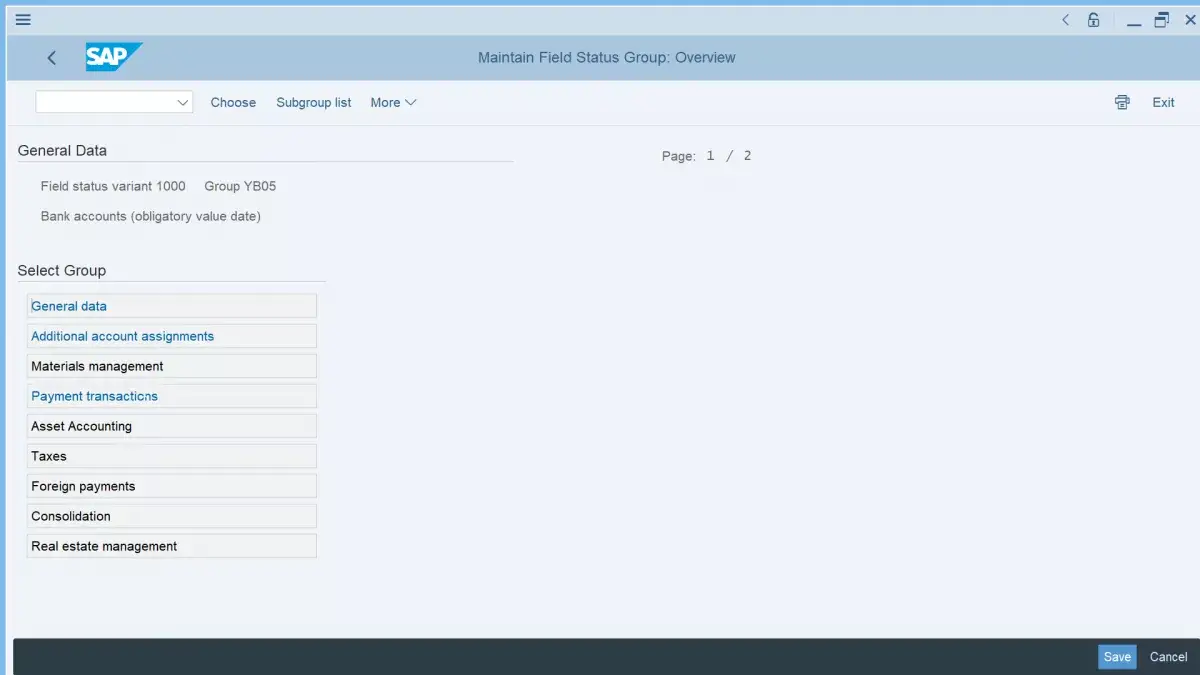Image resolution: width=1200 pixels, height=675 pixels.
Task: Restore the SAP window size
Action: pos(1162,19)
